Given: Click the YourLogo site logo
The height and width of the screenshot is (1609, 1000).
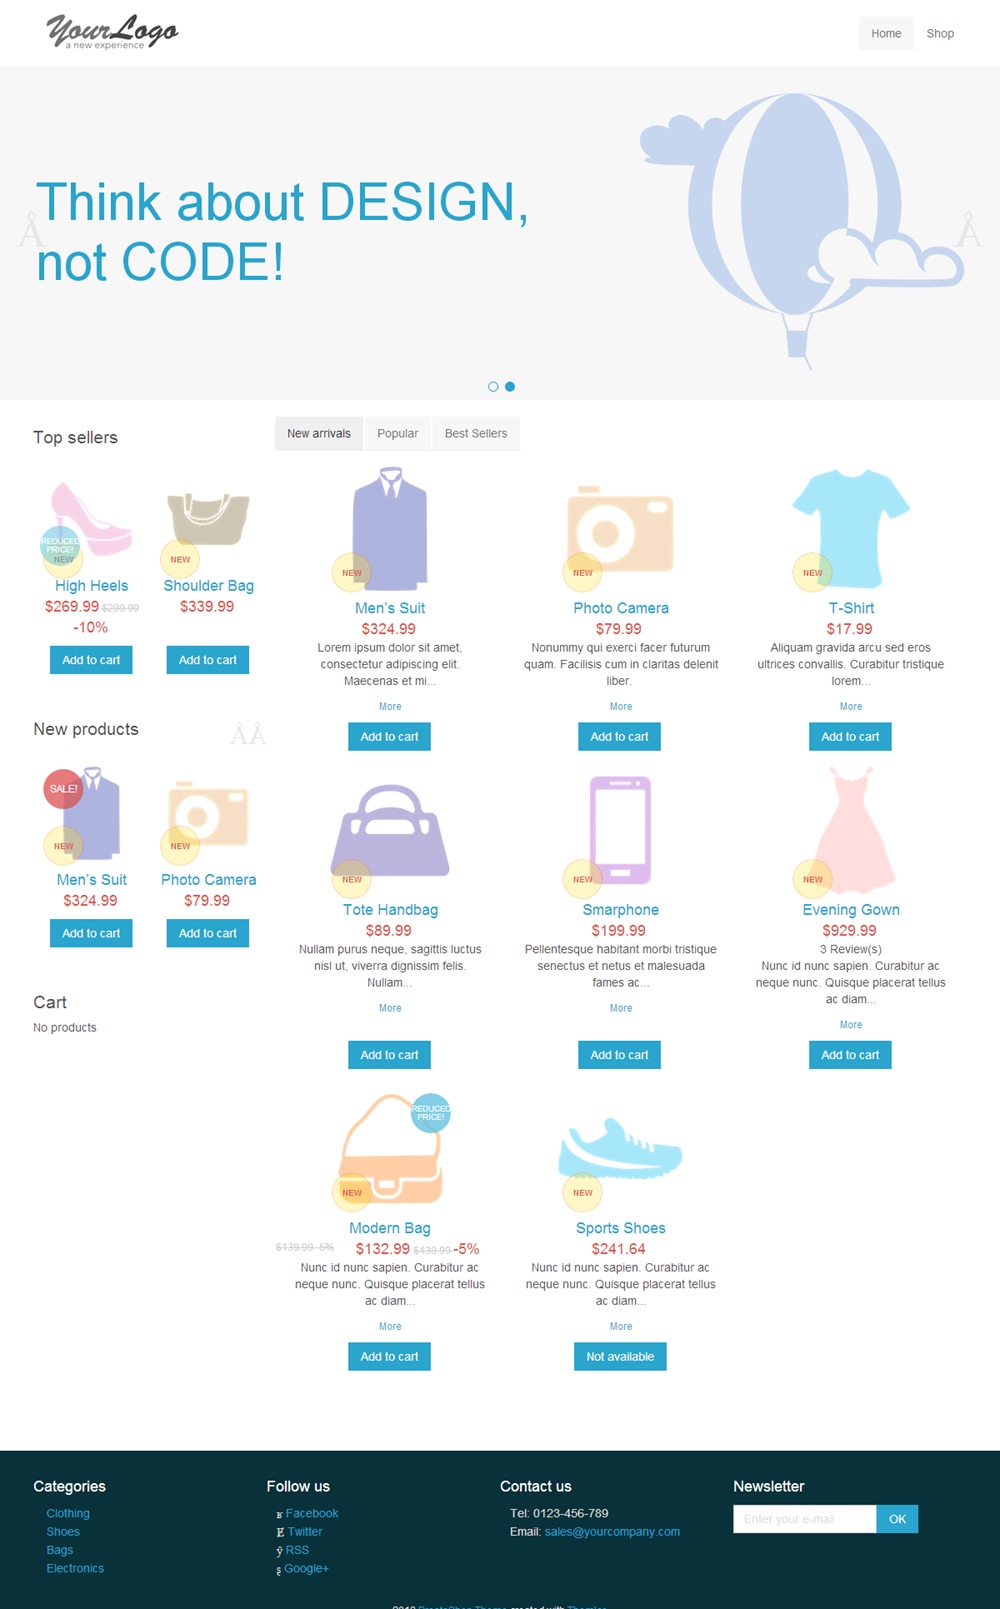Looking at the screenshot, I should point(112,32).
